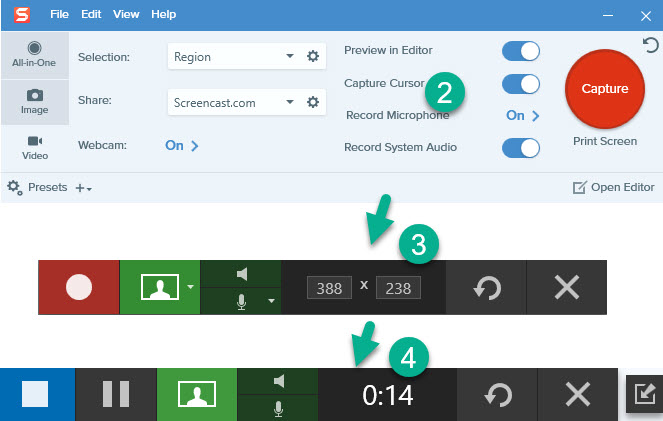Screen dimensions: 663x421
Task: Open the Help menu
Action: point(164,14)
